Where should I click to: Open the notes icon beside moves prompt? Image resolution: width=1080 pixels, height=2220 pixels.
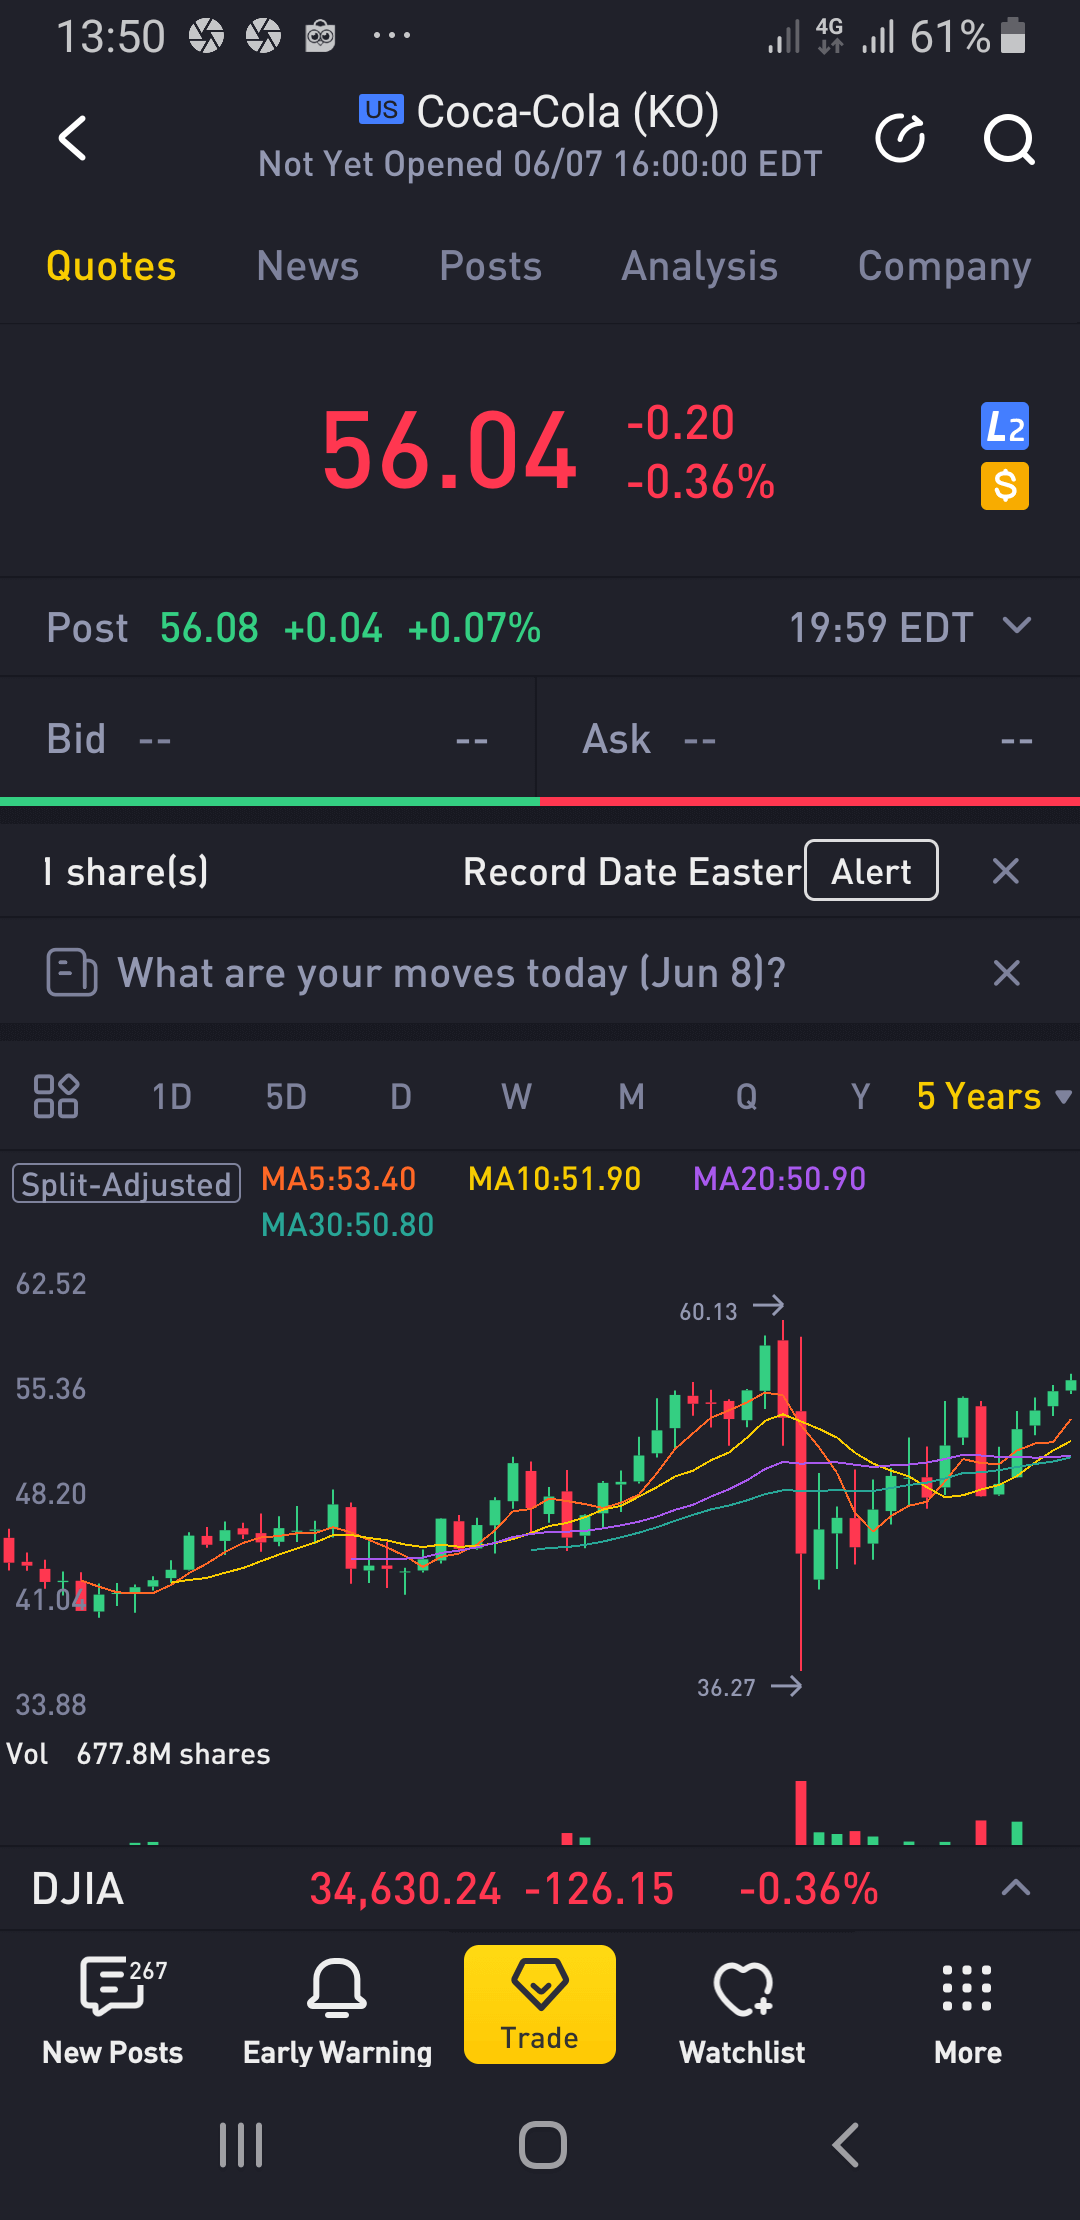[72, 972]
